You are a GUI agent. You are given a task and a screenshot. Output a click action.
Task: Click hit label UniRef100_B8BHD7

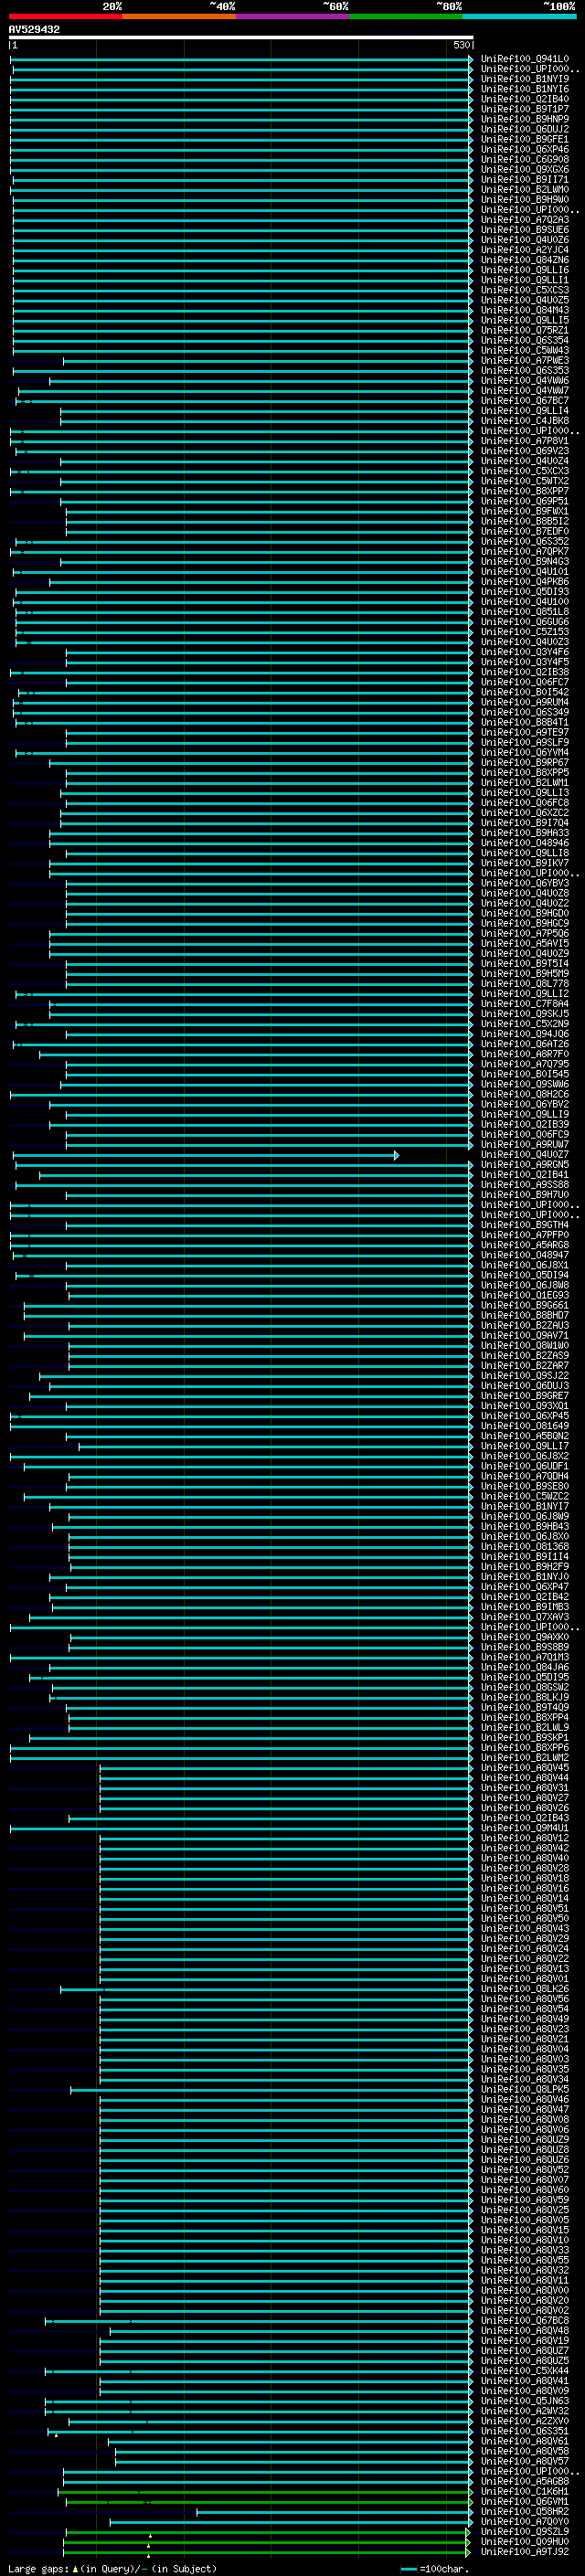(525, 1316)
